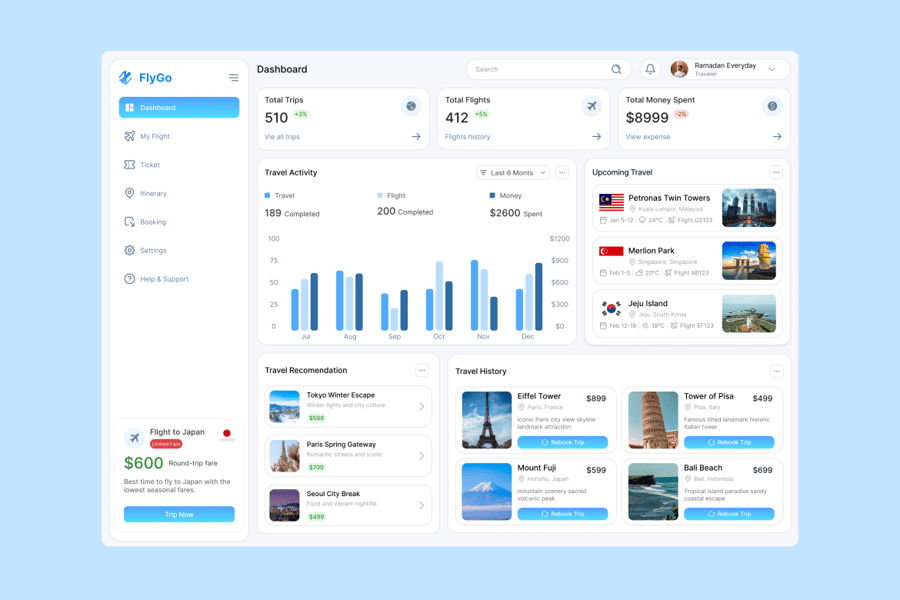
Task: Click Rebook Trip for Eiffel Tower
Action: tap(562, 442)
